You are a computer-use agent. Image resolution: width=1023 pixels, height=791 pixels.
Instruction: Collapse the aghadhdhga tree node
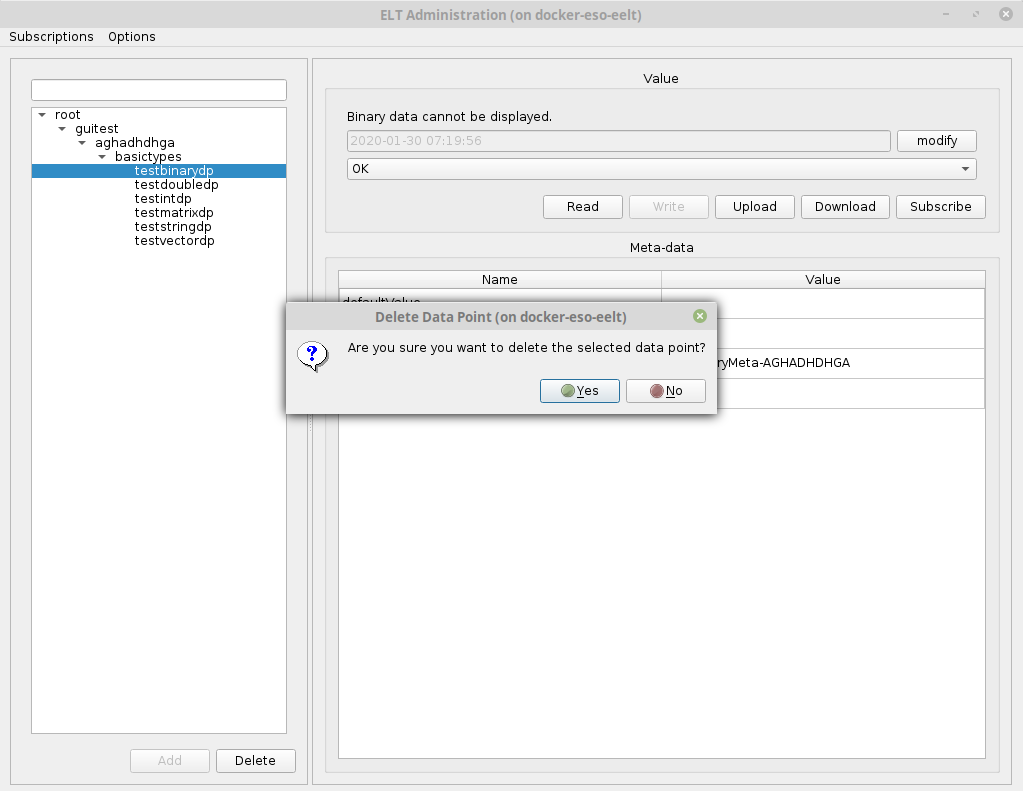coord(82,143)
